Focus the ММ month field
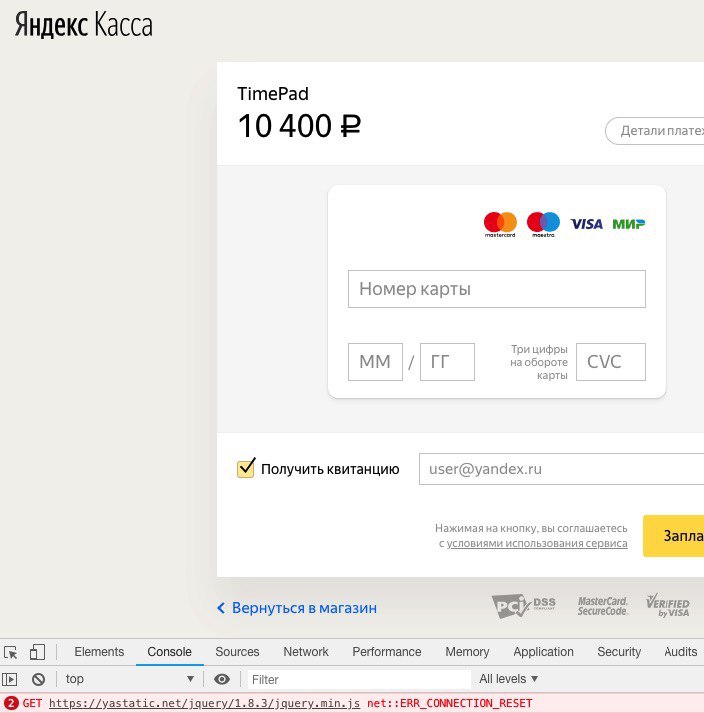704x713 pixels. coord(375,362)
